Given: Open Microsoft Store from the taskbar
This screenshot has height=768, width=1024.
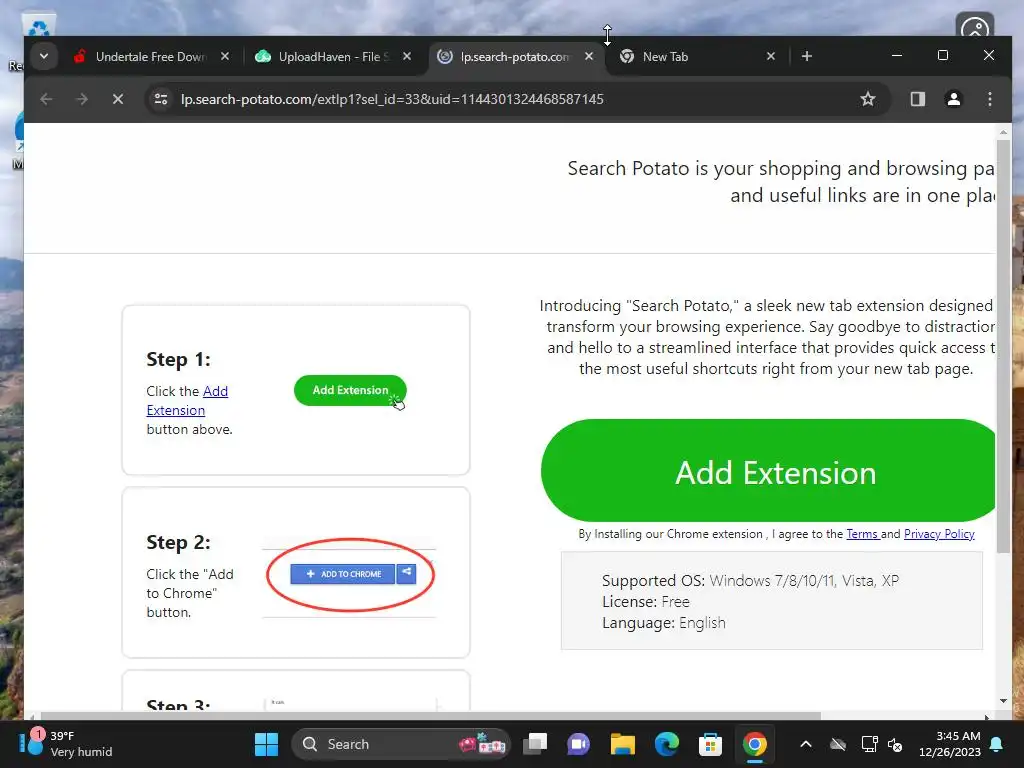Looking at the screenshot, I should tap(710, 744).
